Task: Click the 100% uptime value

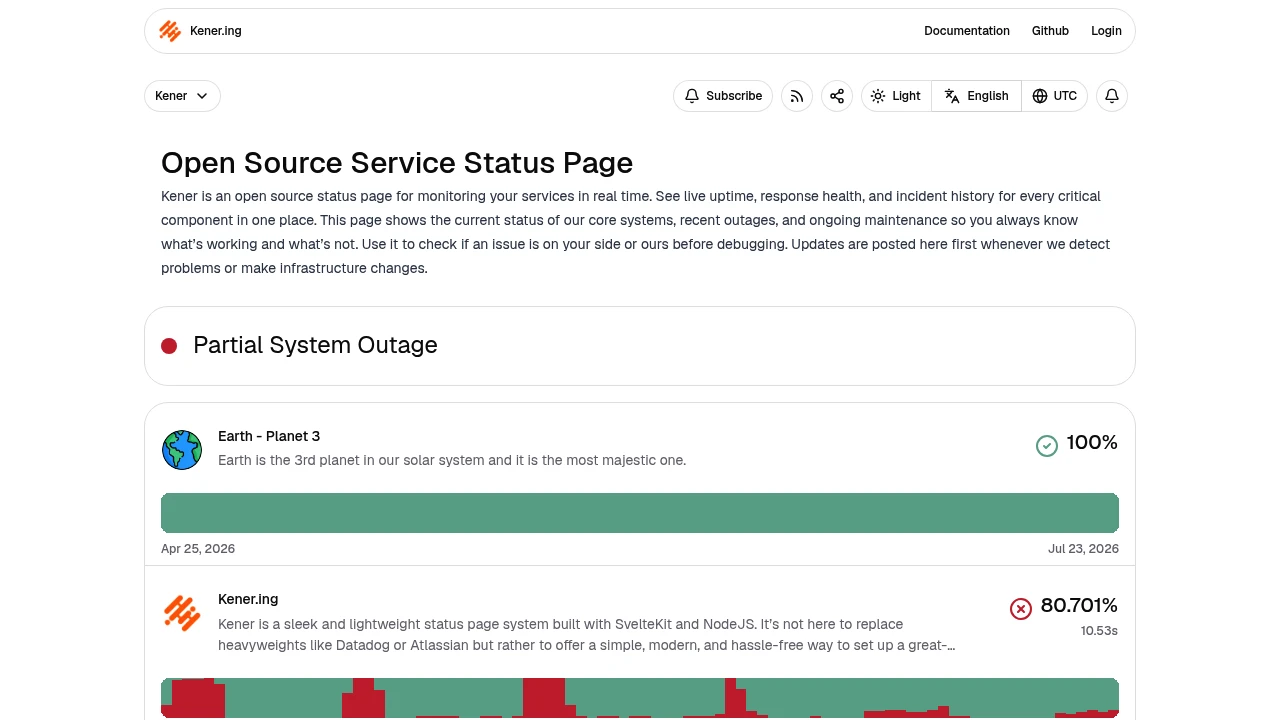Action: pos(1092,443)
